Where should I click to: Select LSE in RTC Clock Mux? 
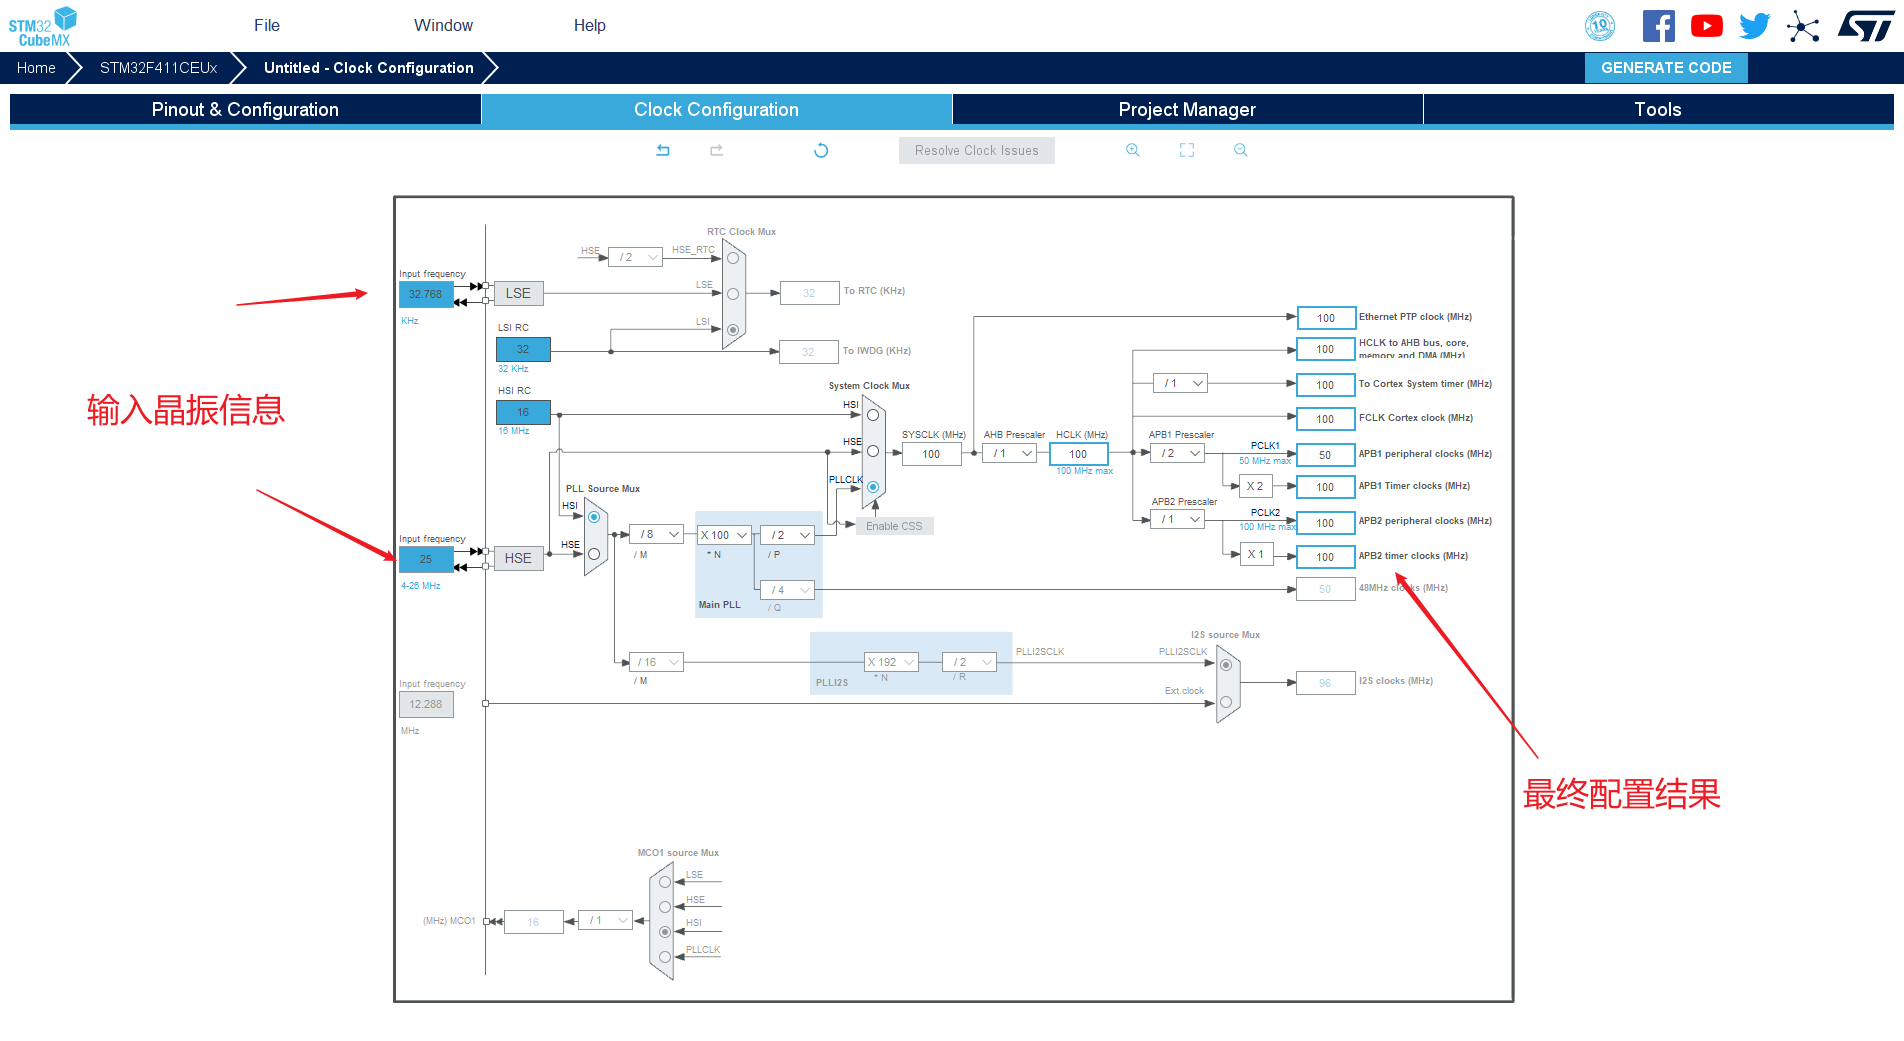(733, 294)
